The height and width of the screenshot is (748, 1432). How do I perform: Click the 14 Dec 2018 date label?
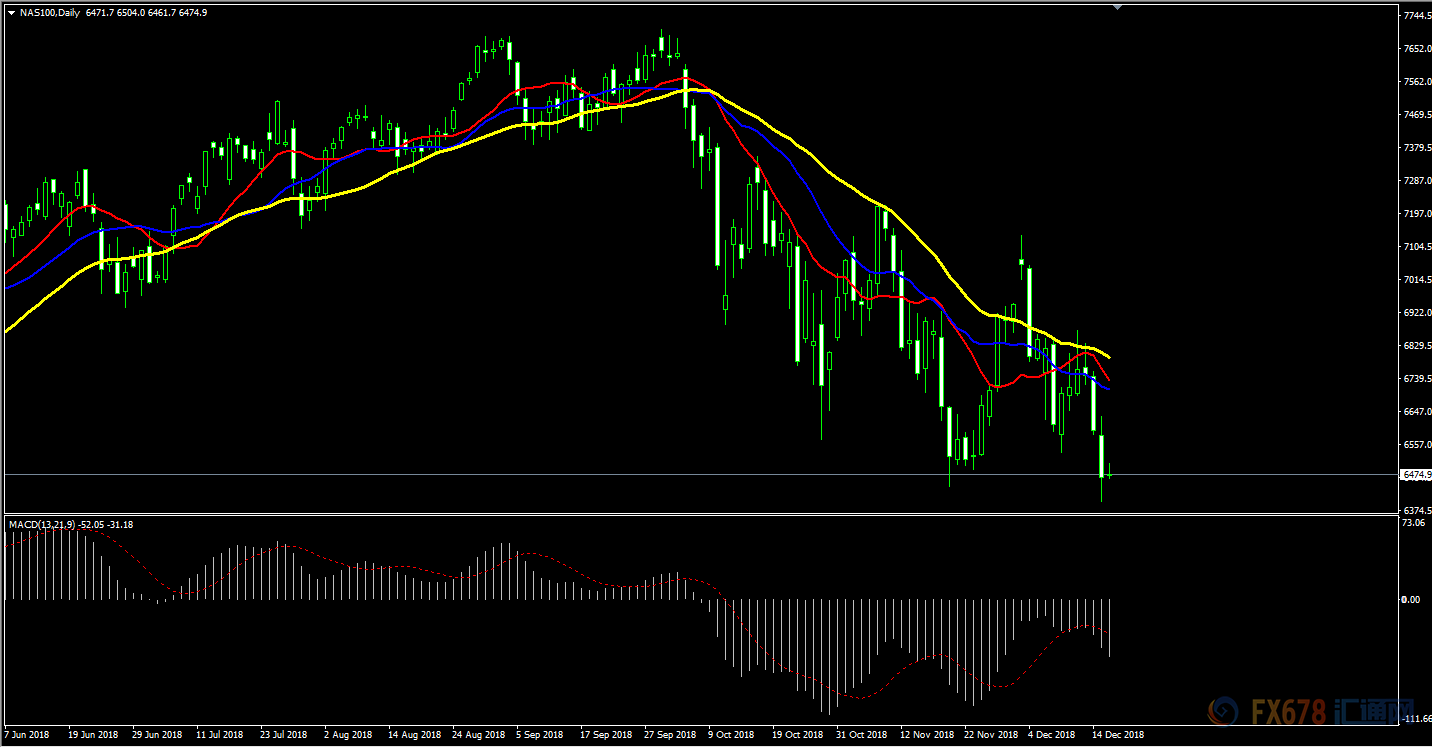pyautogui.click(x=1117, y=734)
